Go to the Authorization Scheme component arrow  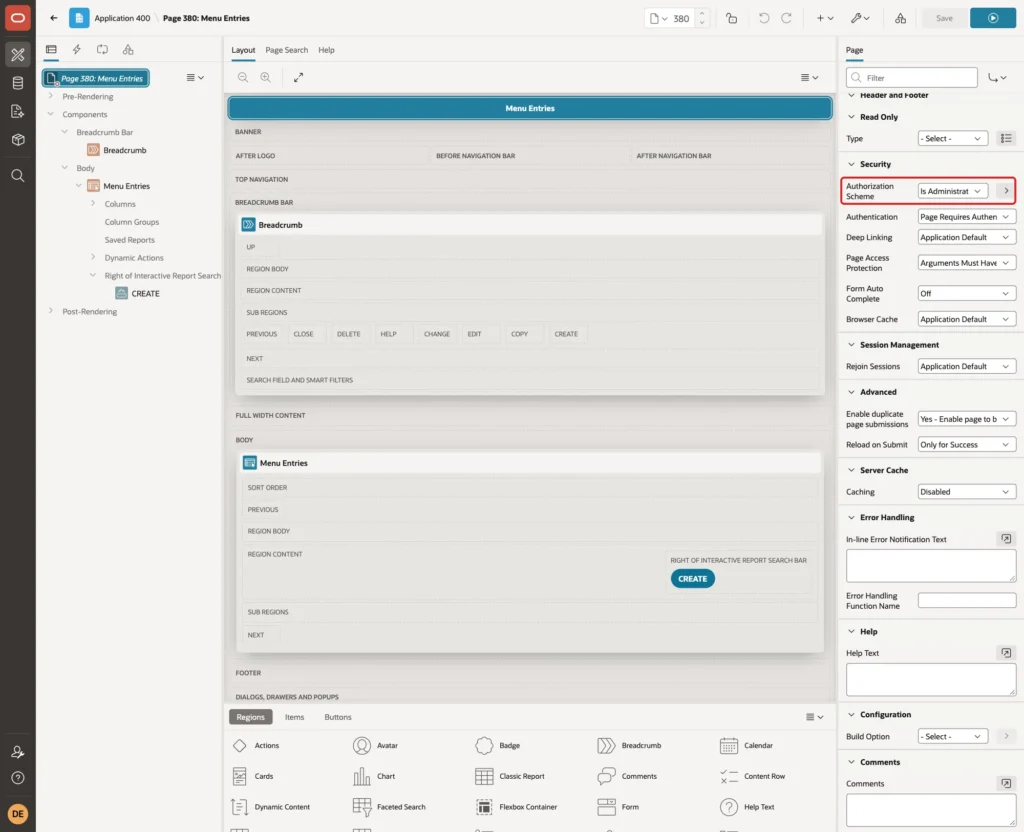pos(1006,191)
